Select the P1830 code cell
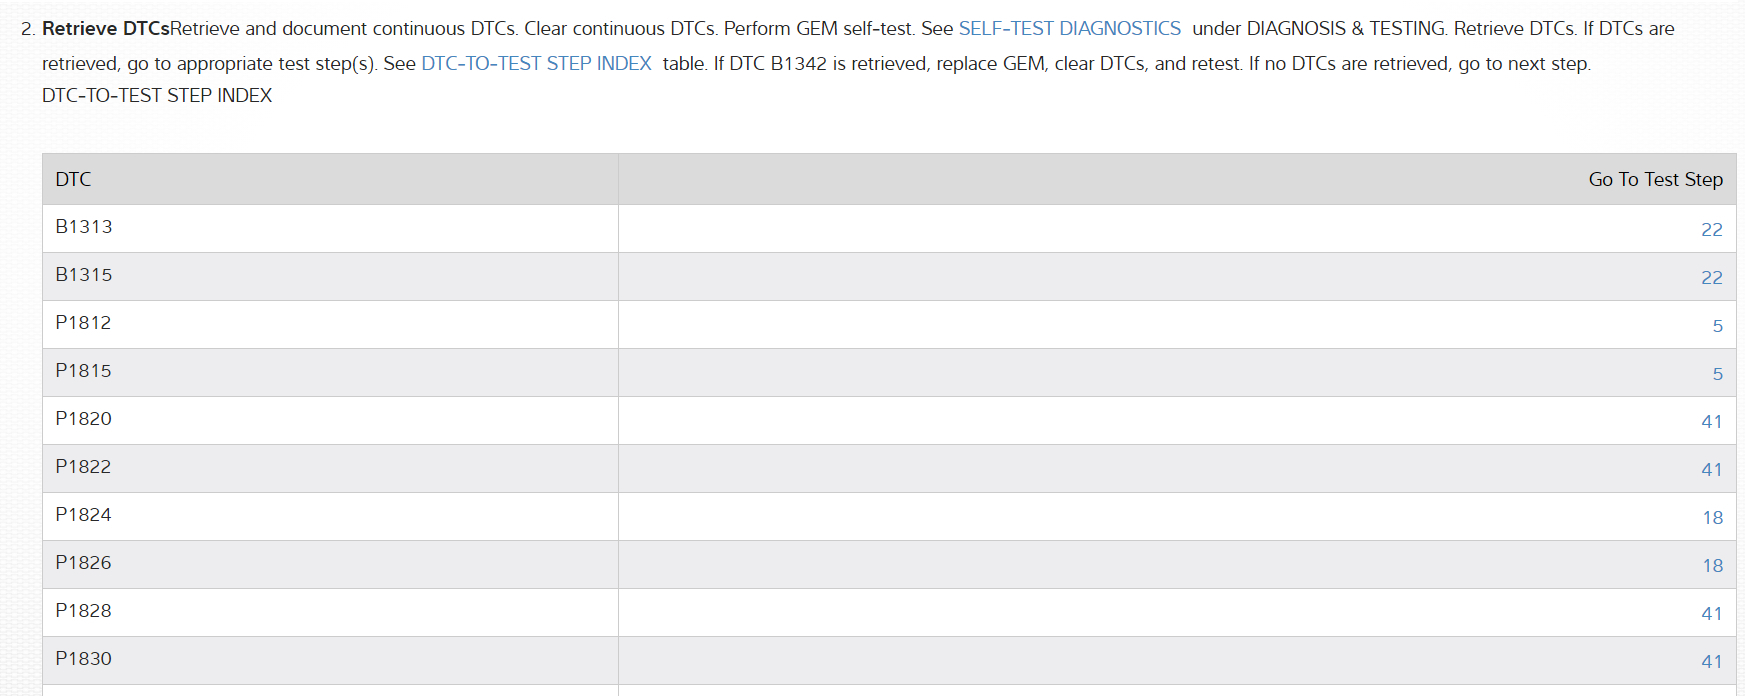This screenshot has width=1745, height=696. click(x=83, y=659)
